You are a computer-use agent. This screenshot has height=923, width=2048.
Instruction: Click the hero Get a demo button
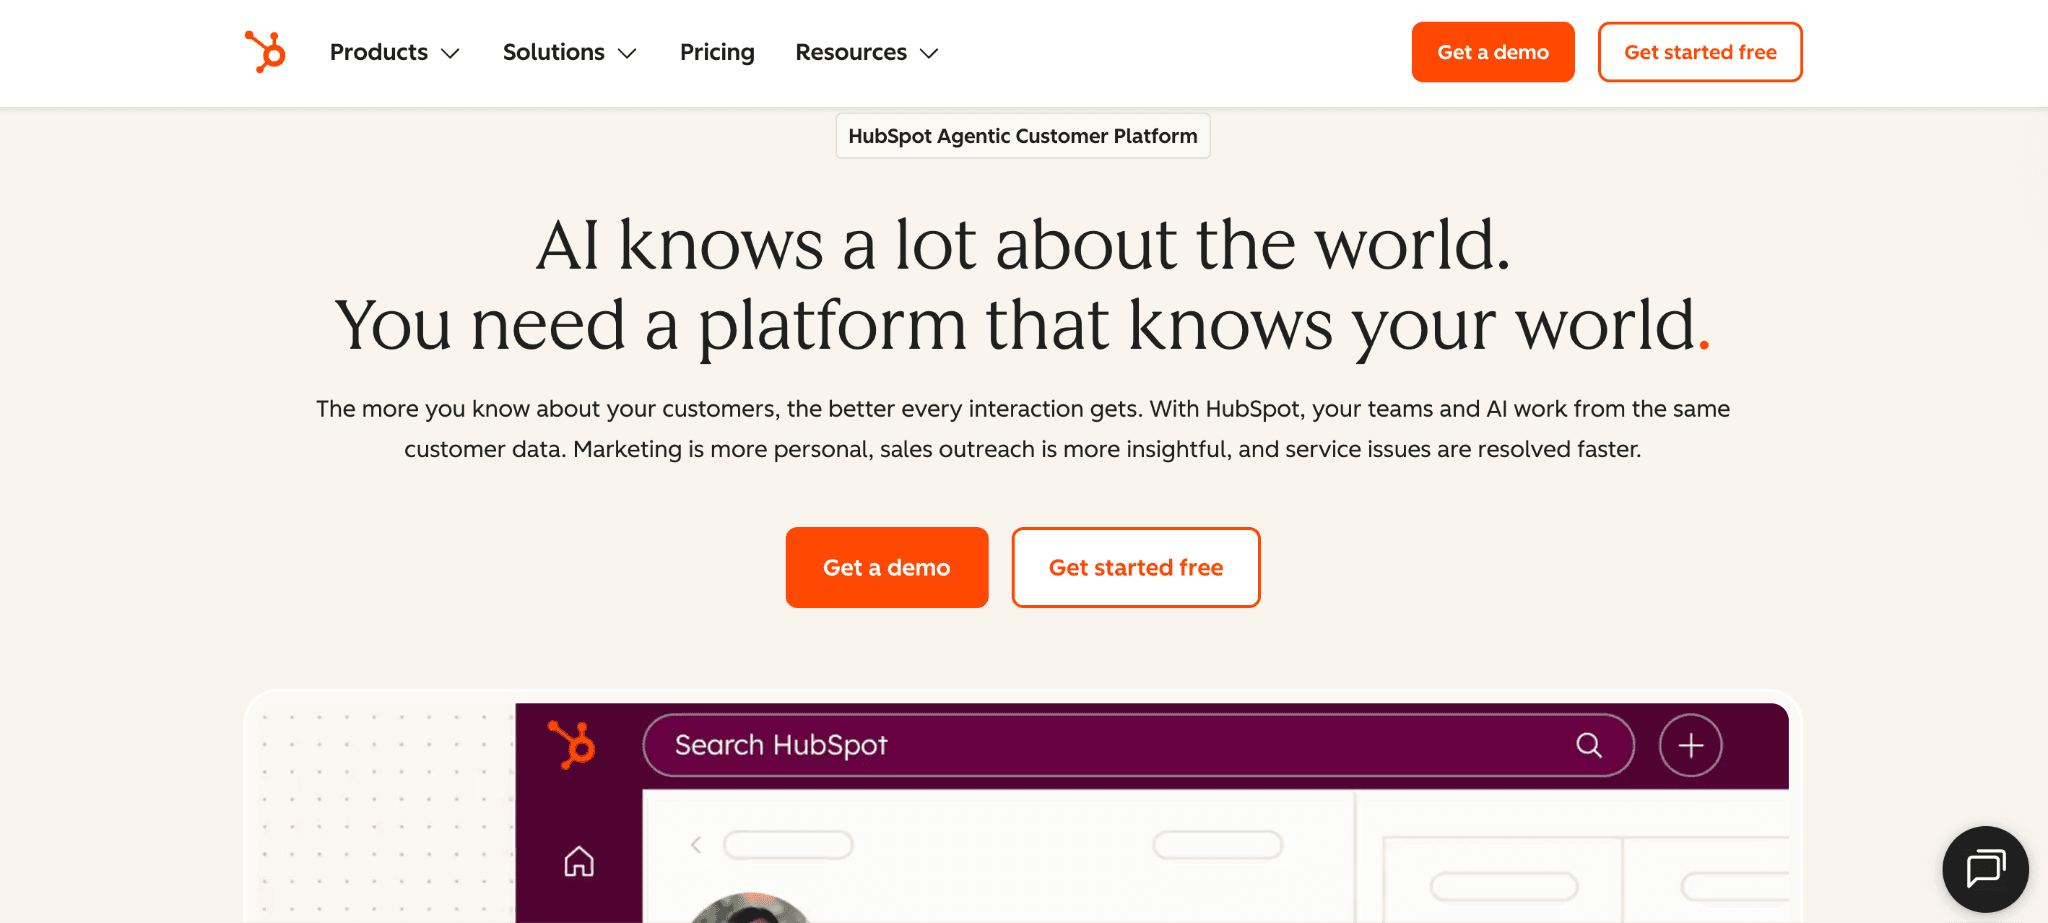click(887, 567)
